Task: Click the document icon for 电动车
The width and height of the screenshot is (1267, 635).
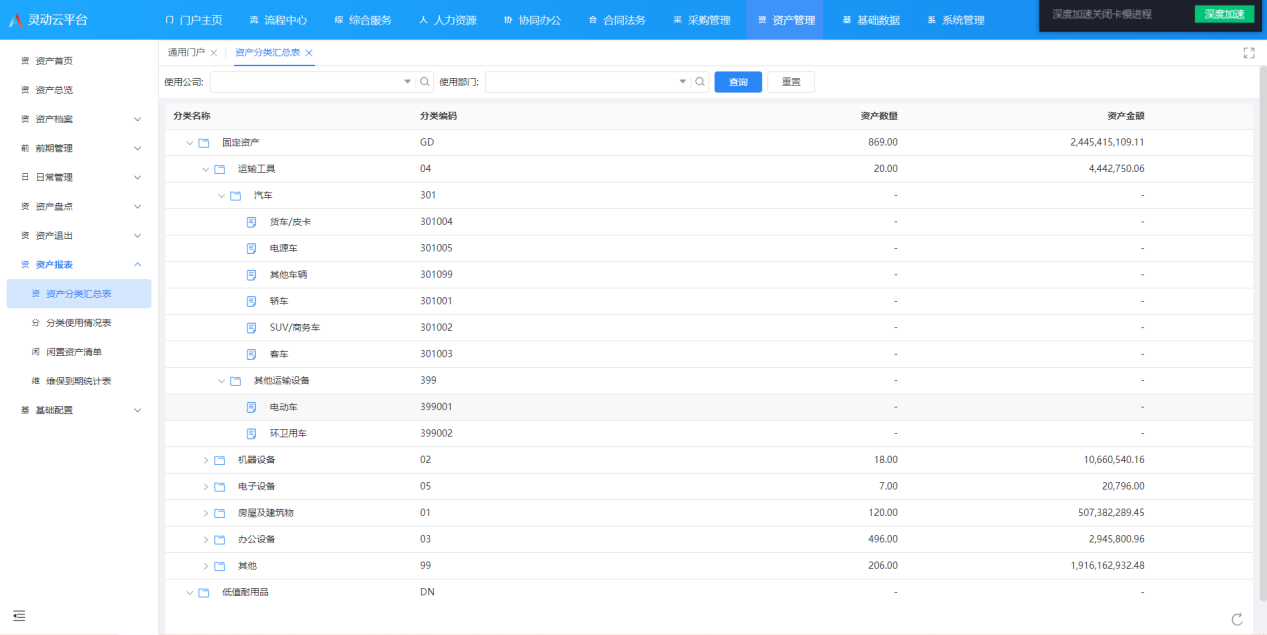Action: click(x=252, y=407)
